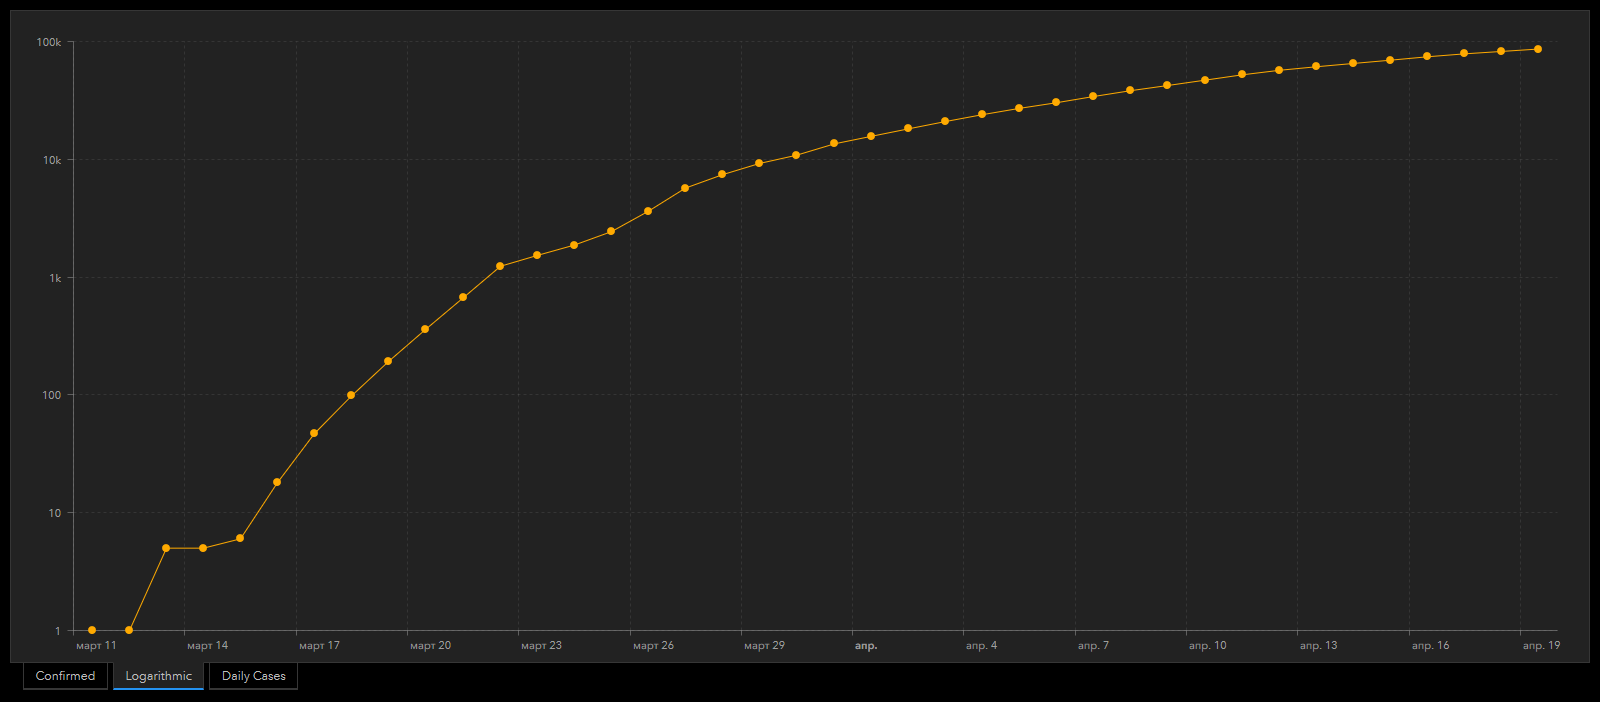Click the second data point at value 1

(129, 630)
